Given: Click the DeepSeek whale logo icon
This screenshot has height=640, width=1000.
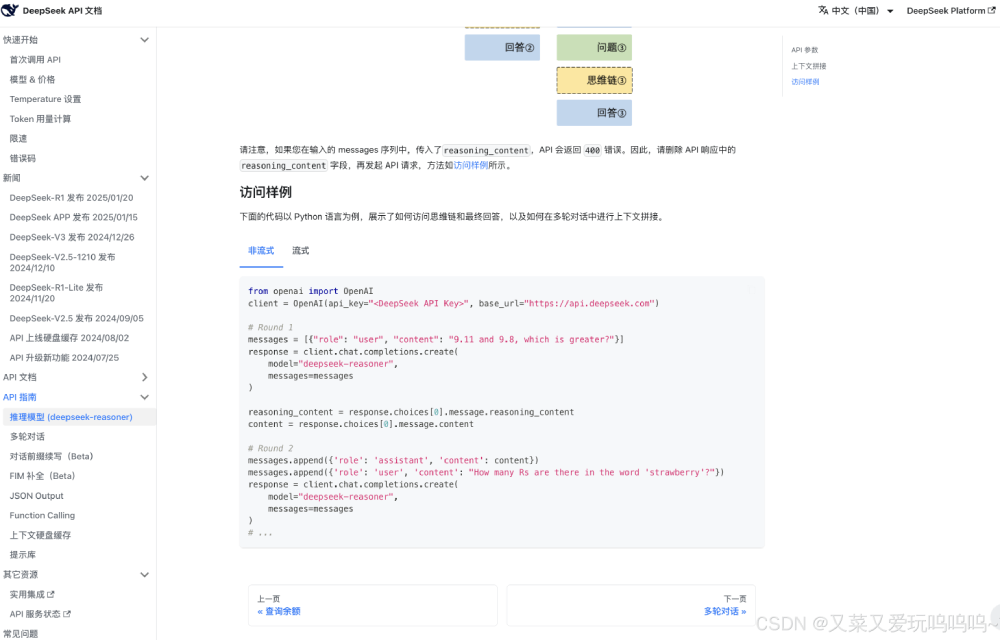Looking at the screenshot, I should point(10,10).
